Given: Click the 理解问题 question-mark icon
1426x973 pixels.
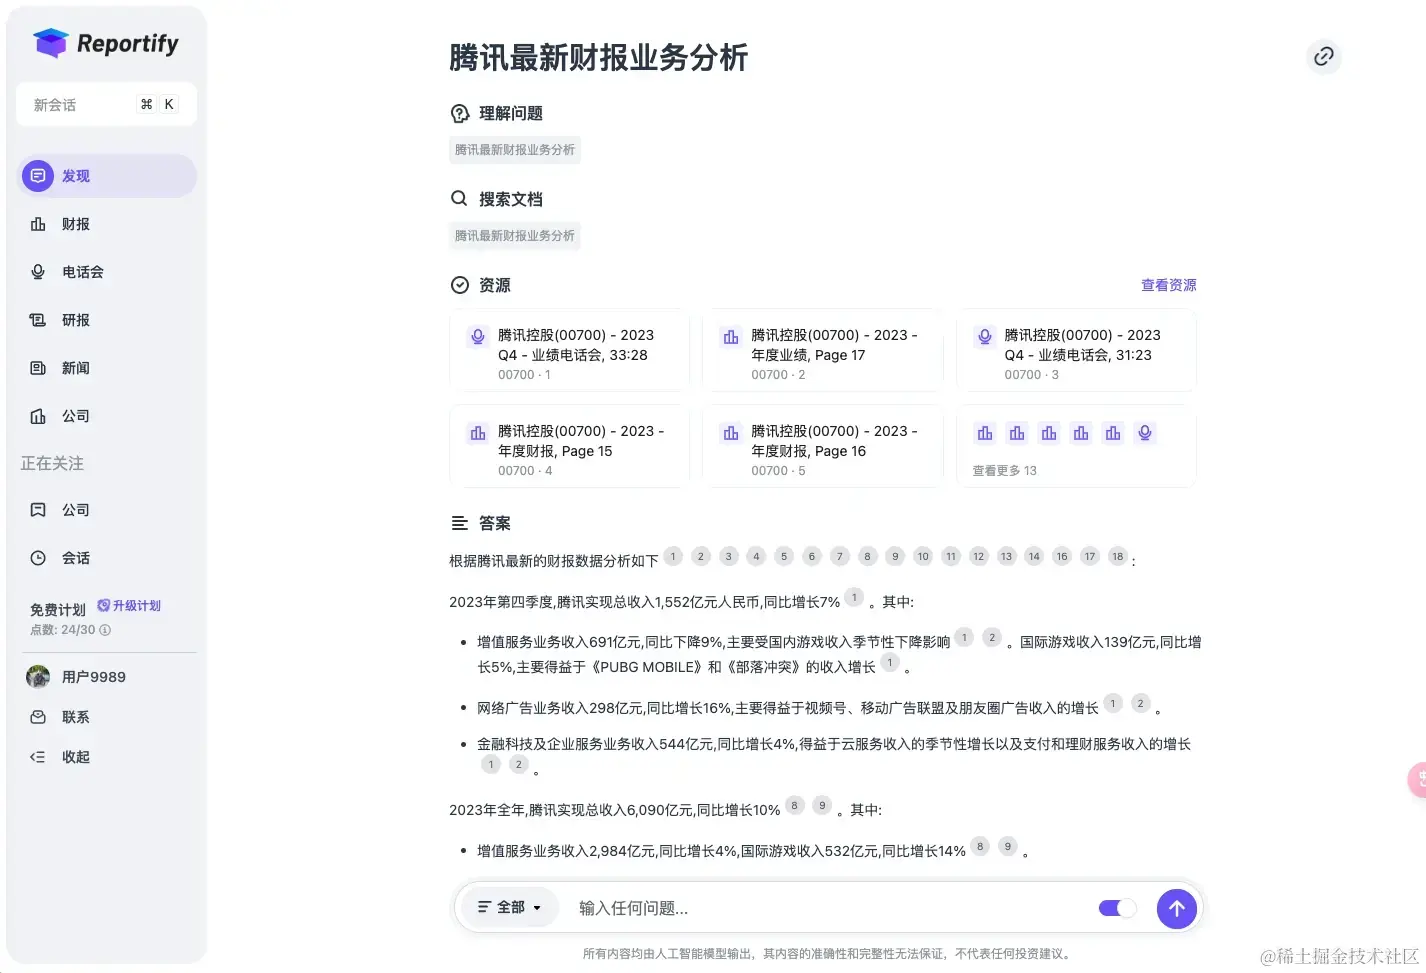Looking at the screenshot, I should (460, 113).
